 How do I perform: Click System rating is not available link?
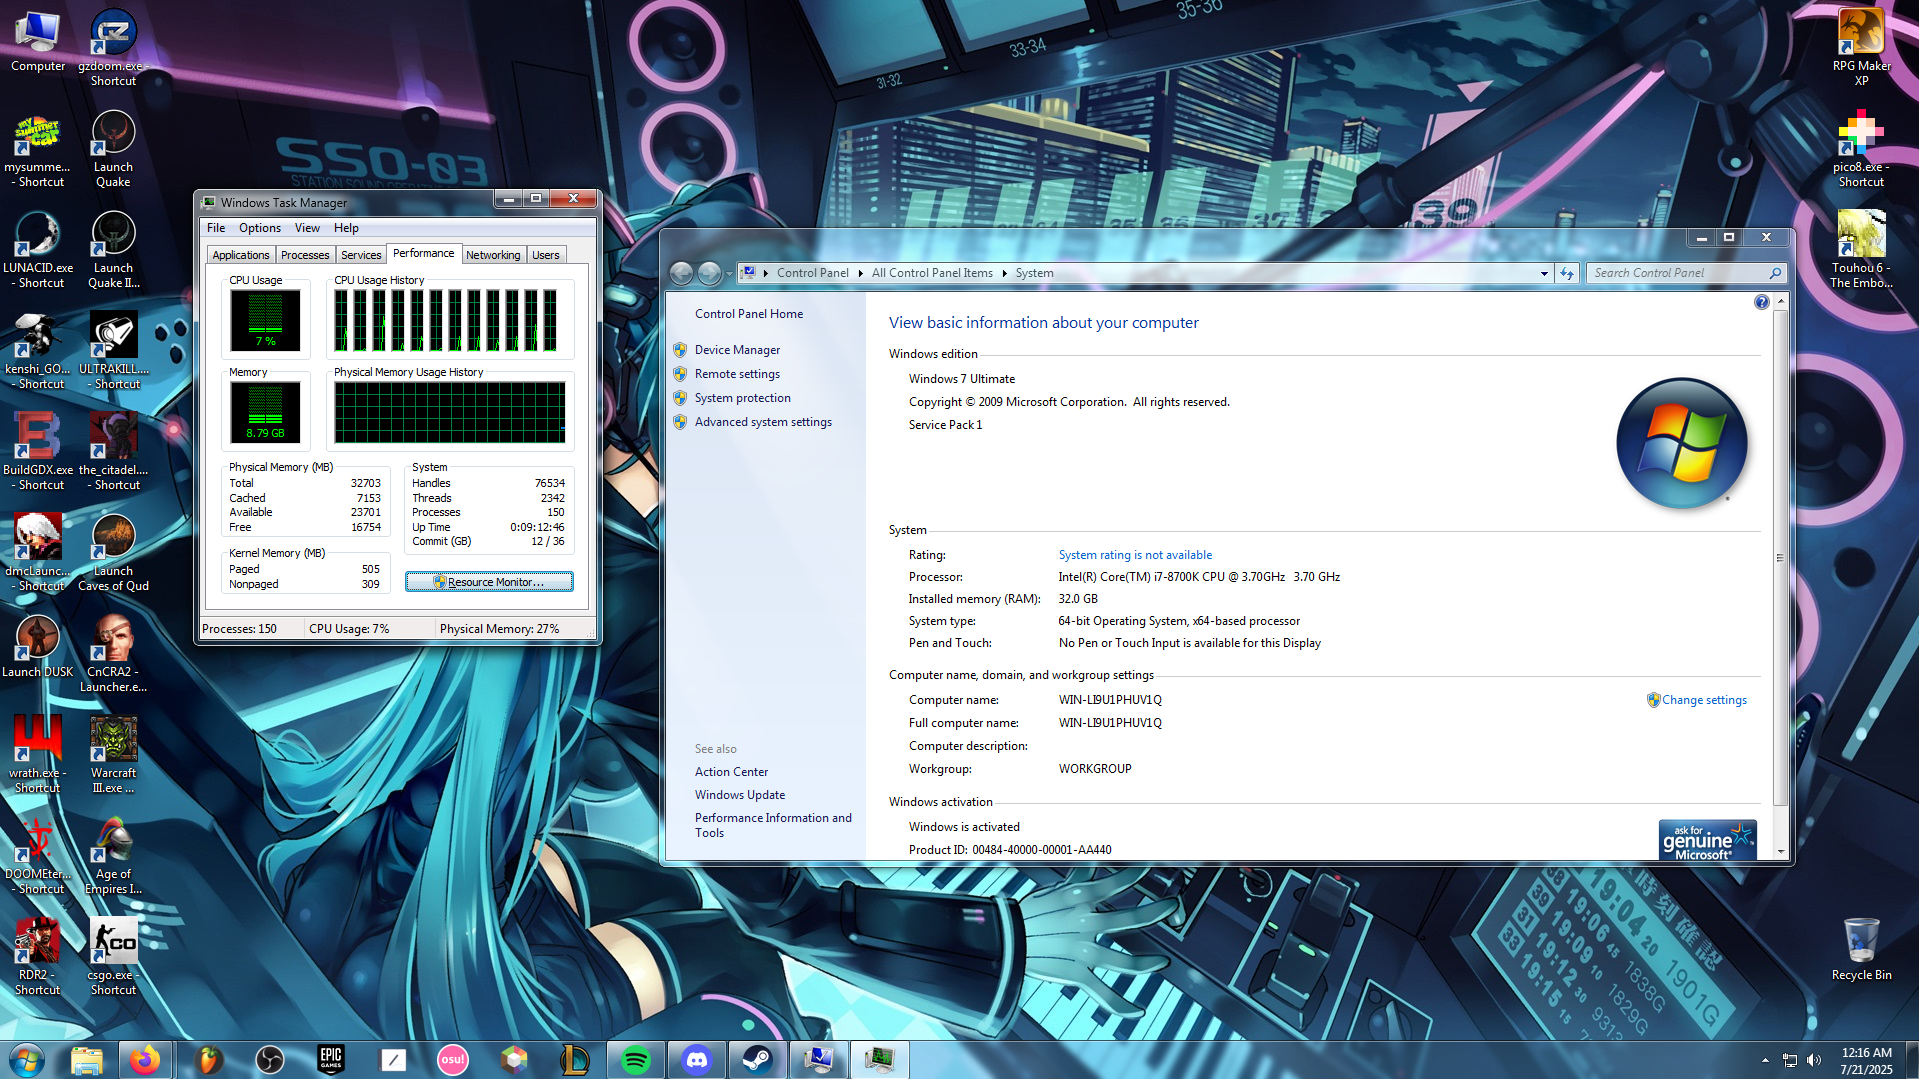pyautogui.click(x=1135, y=555)
